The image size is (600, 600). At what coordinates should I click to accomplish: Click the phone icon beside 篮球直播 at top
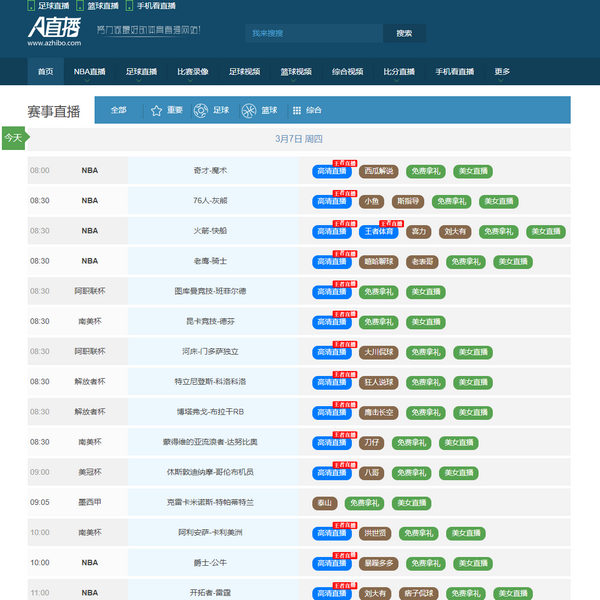pyautogui.click(x=80, y=6)
